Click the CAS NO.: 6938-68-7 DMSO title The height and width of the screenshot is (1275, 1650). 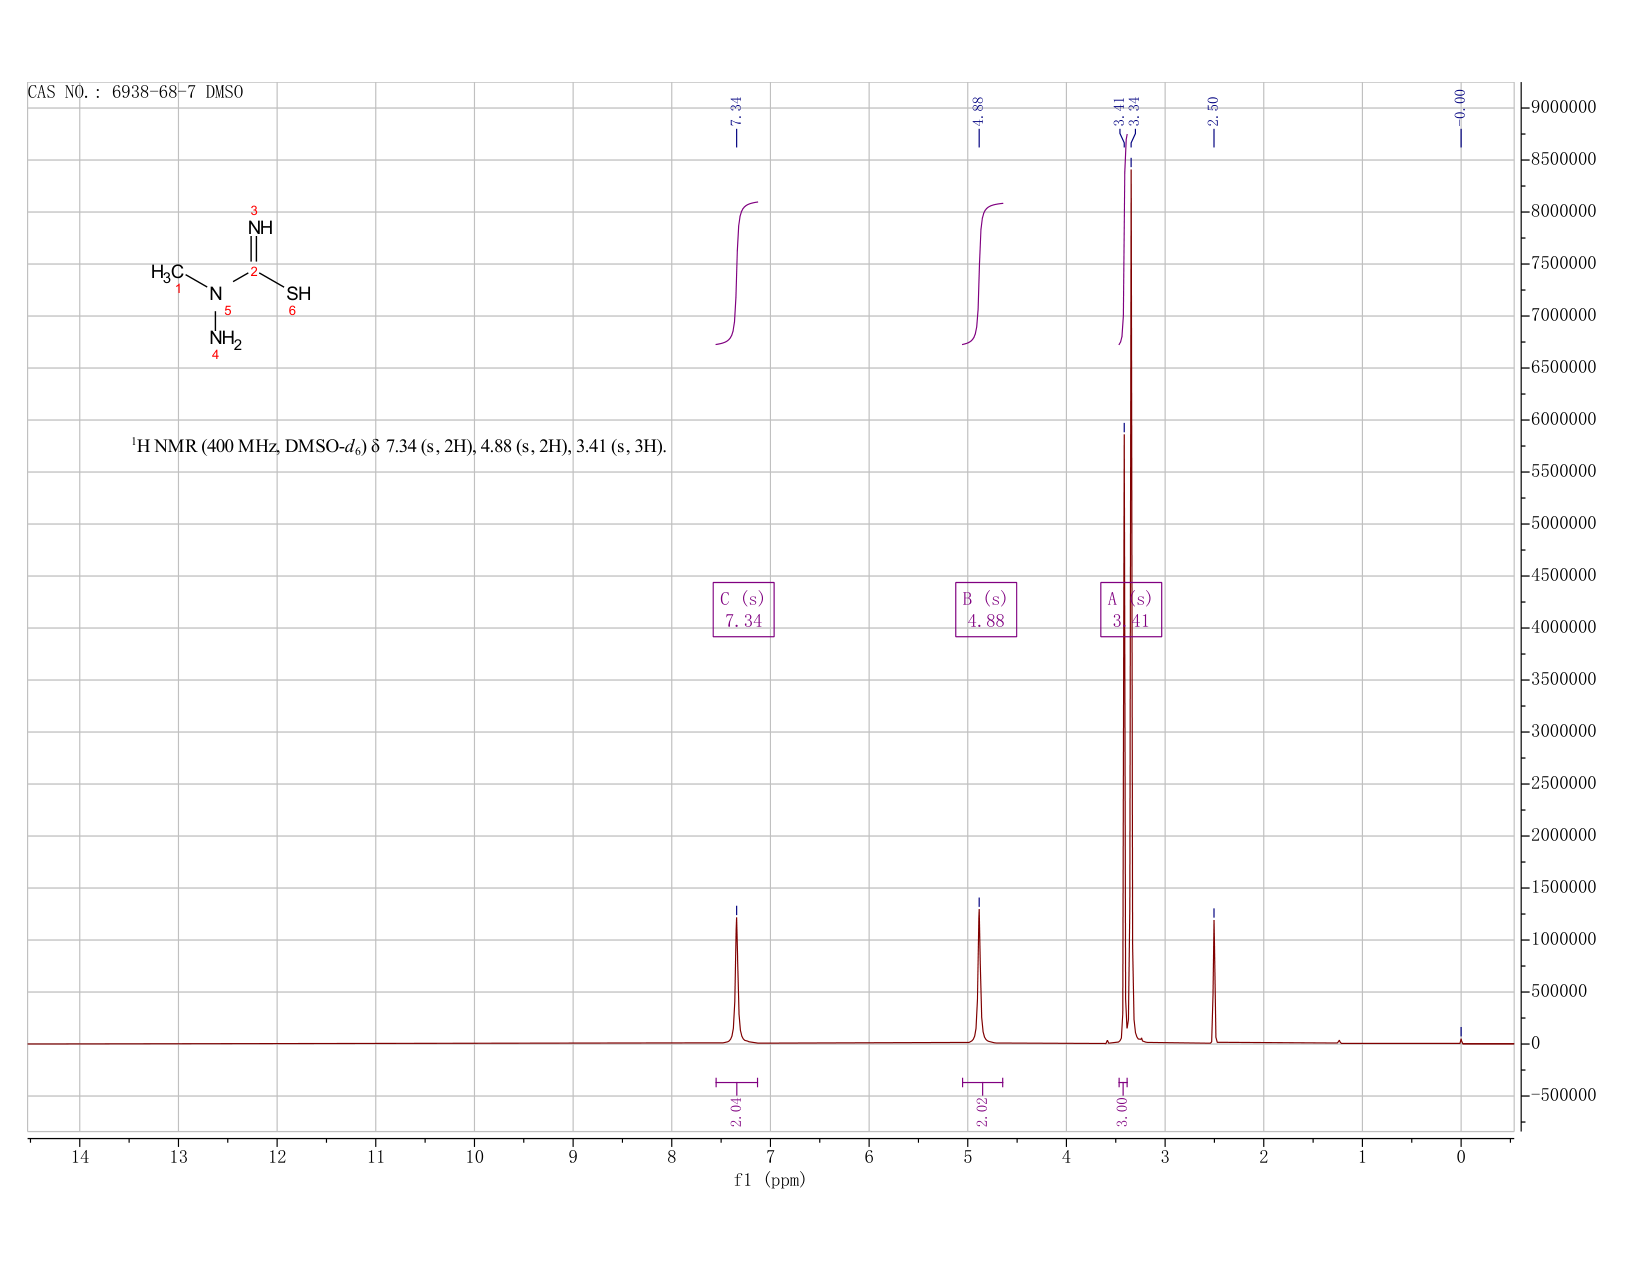coord(135,93)
